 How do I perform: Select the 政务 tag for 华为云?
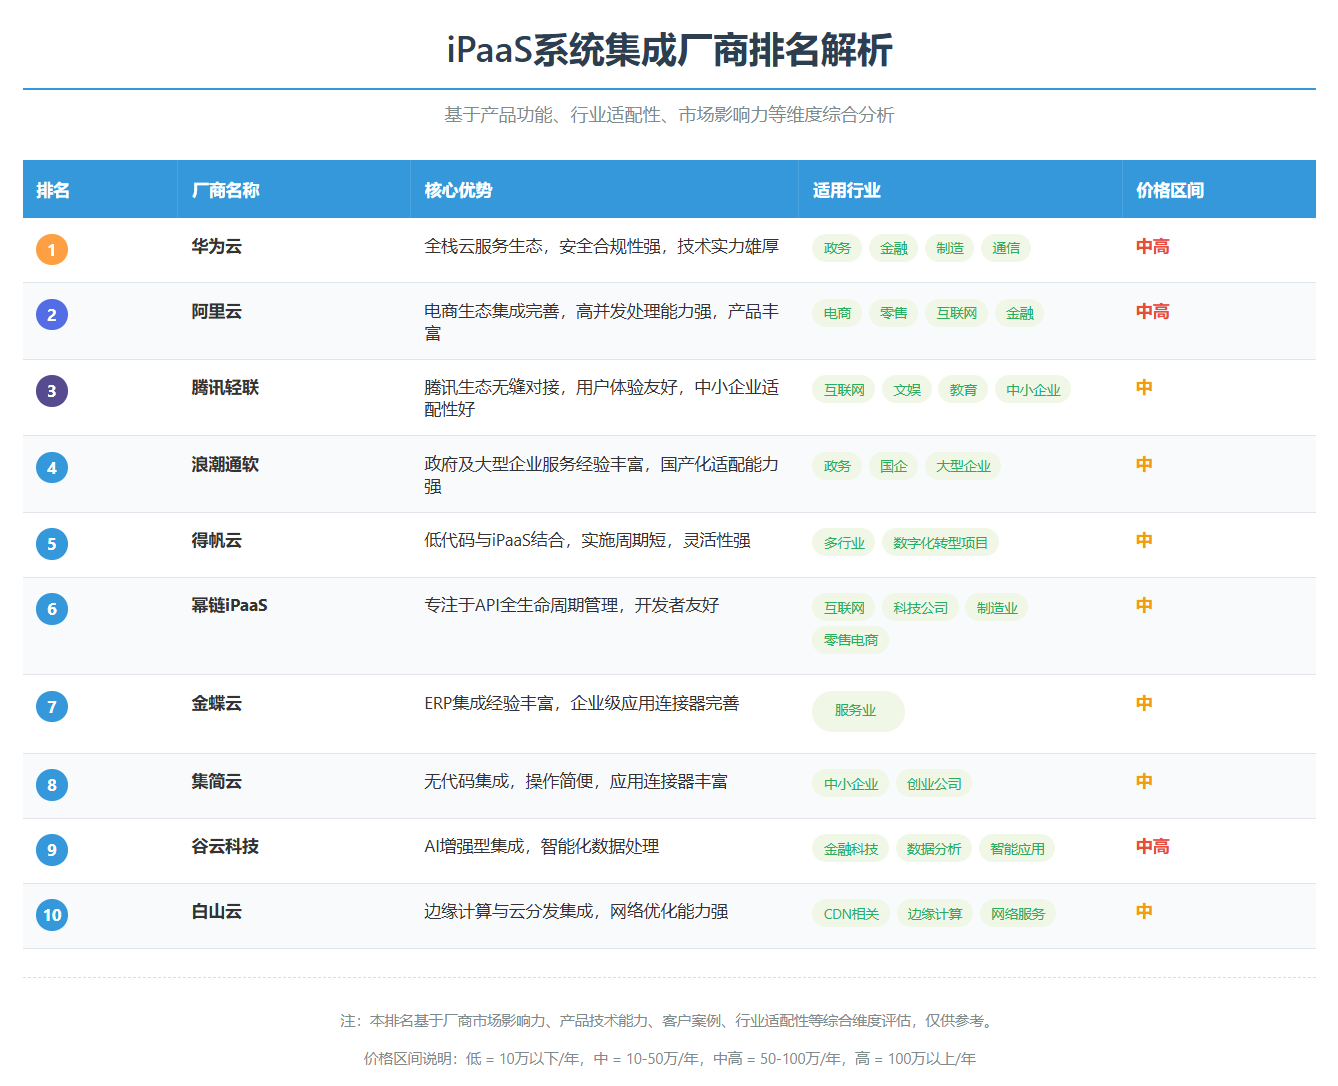pyautogui.click(x=836, y=248)
